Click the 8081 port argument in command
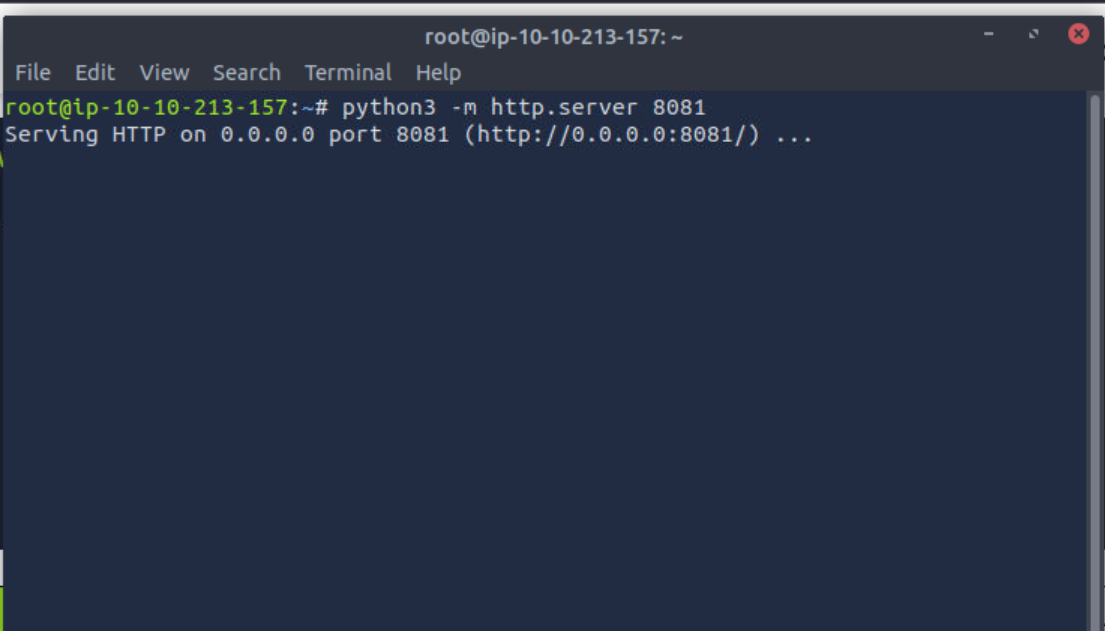This screenshot has height=631, width=1105. point(679,107)
